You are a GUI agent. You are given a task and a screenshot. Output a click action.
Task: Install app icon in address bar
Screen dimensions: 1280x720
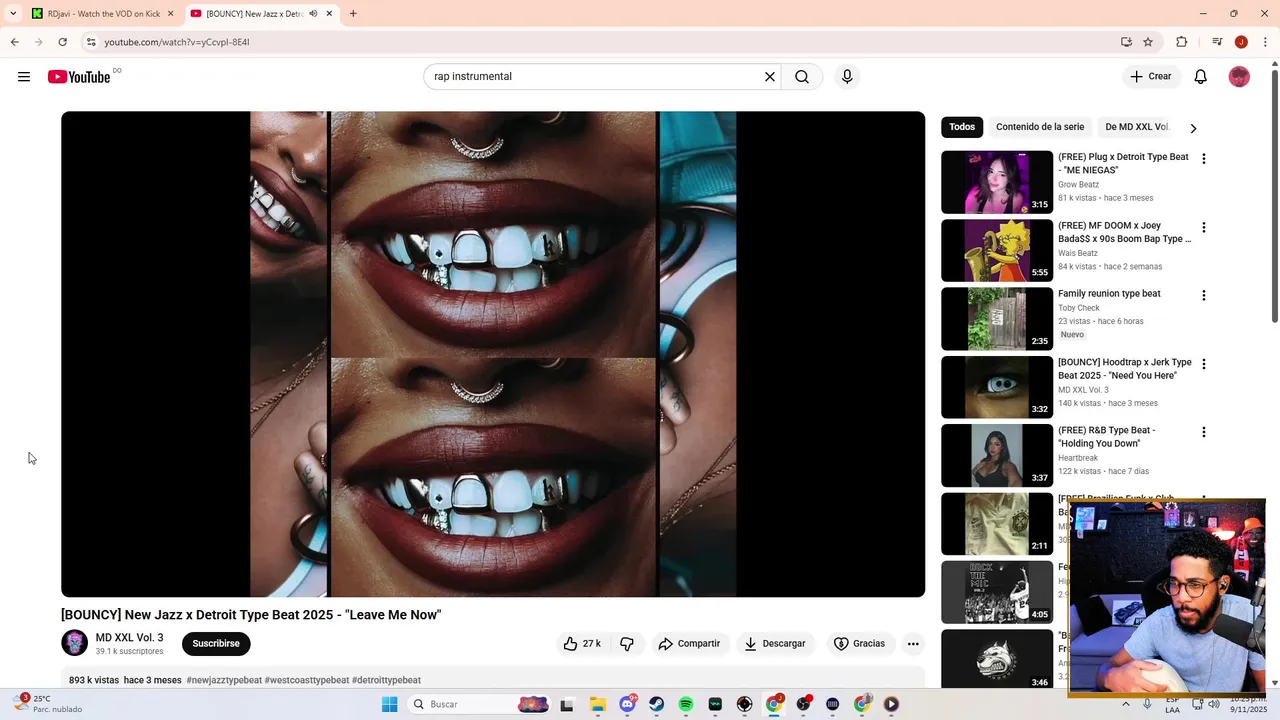tap(1126, 42)
